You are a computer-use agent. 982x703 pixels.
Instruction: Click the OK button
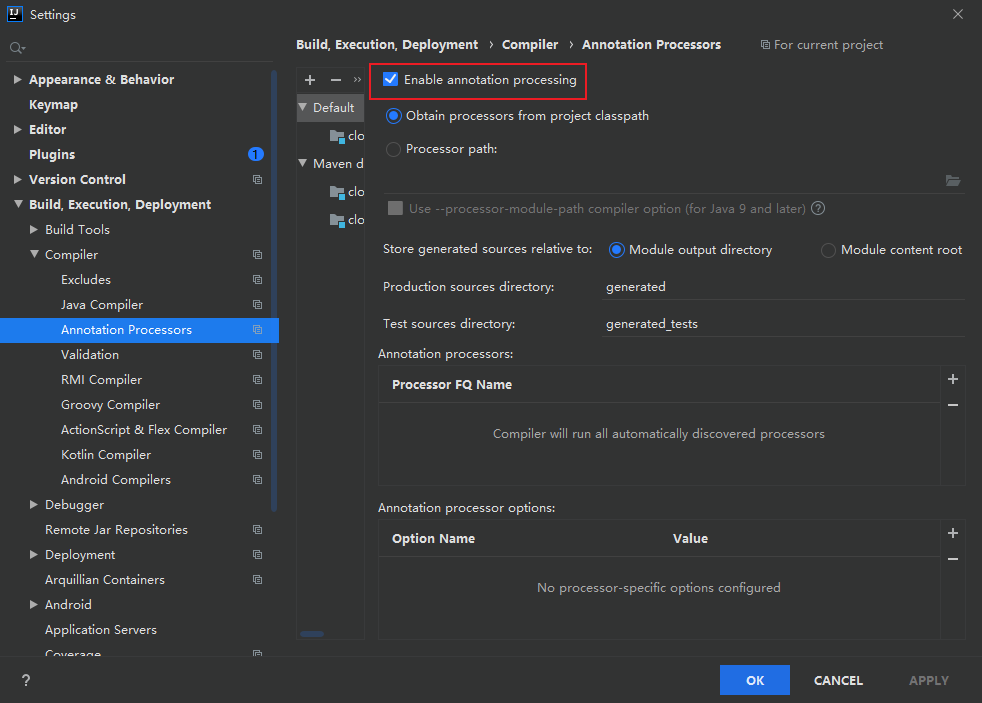(x=754, y=680)
